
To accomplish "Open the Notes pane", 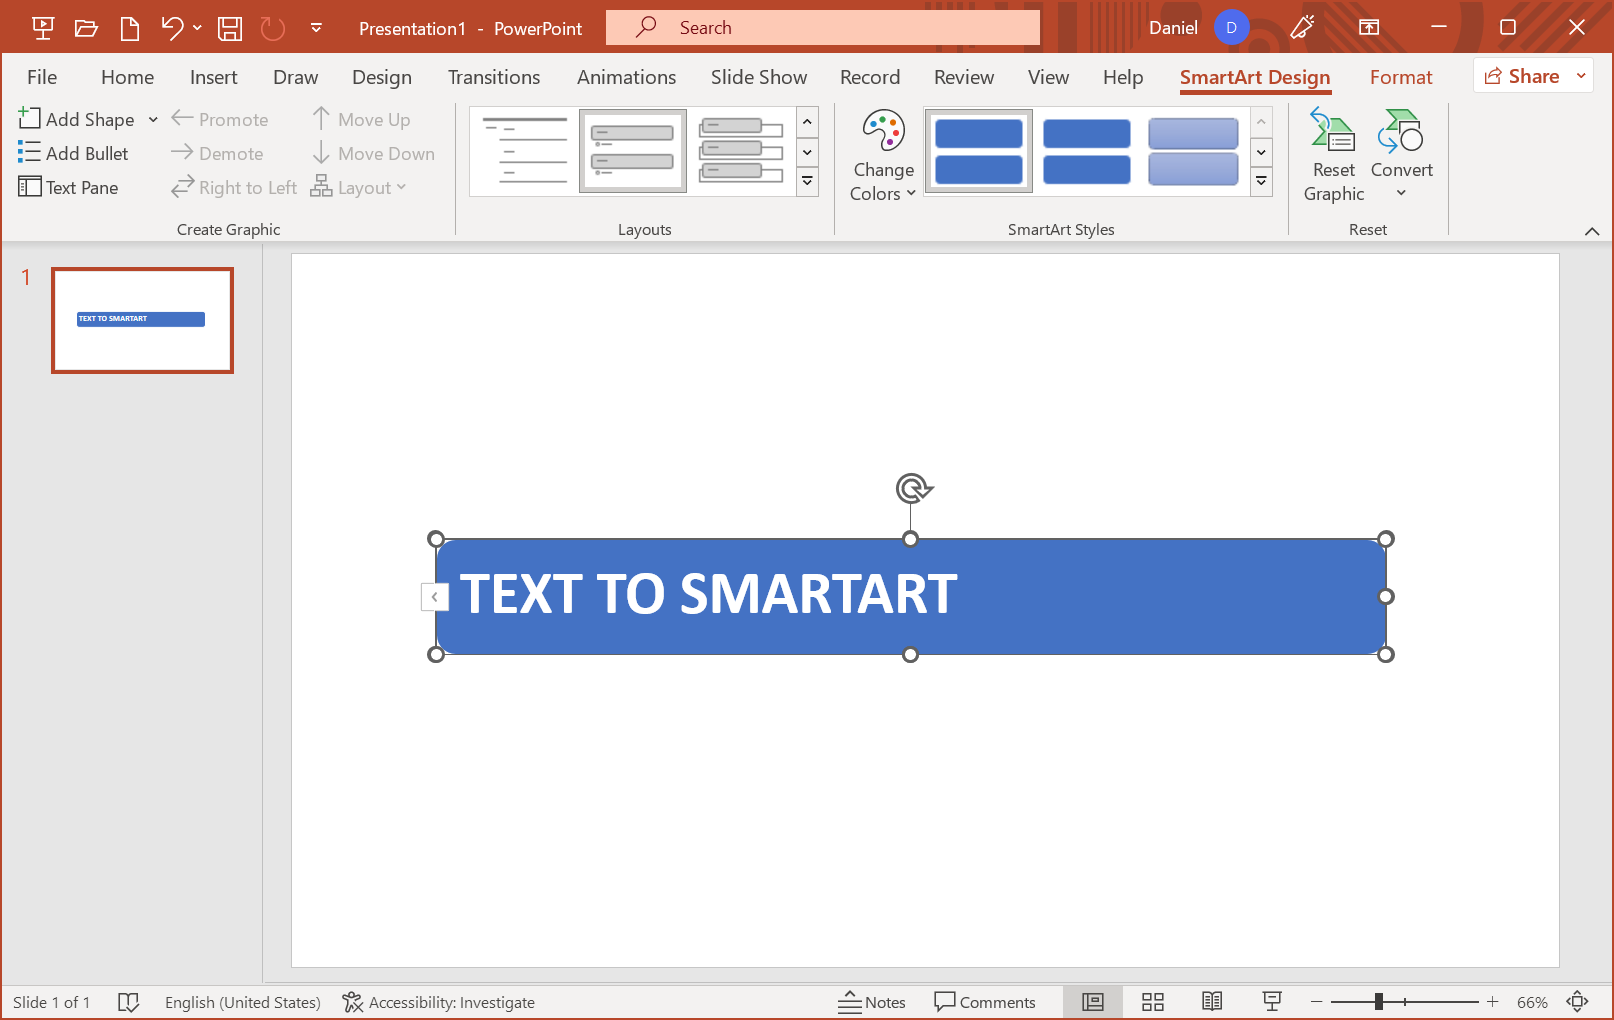I will click(872, 1001).
